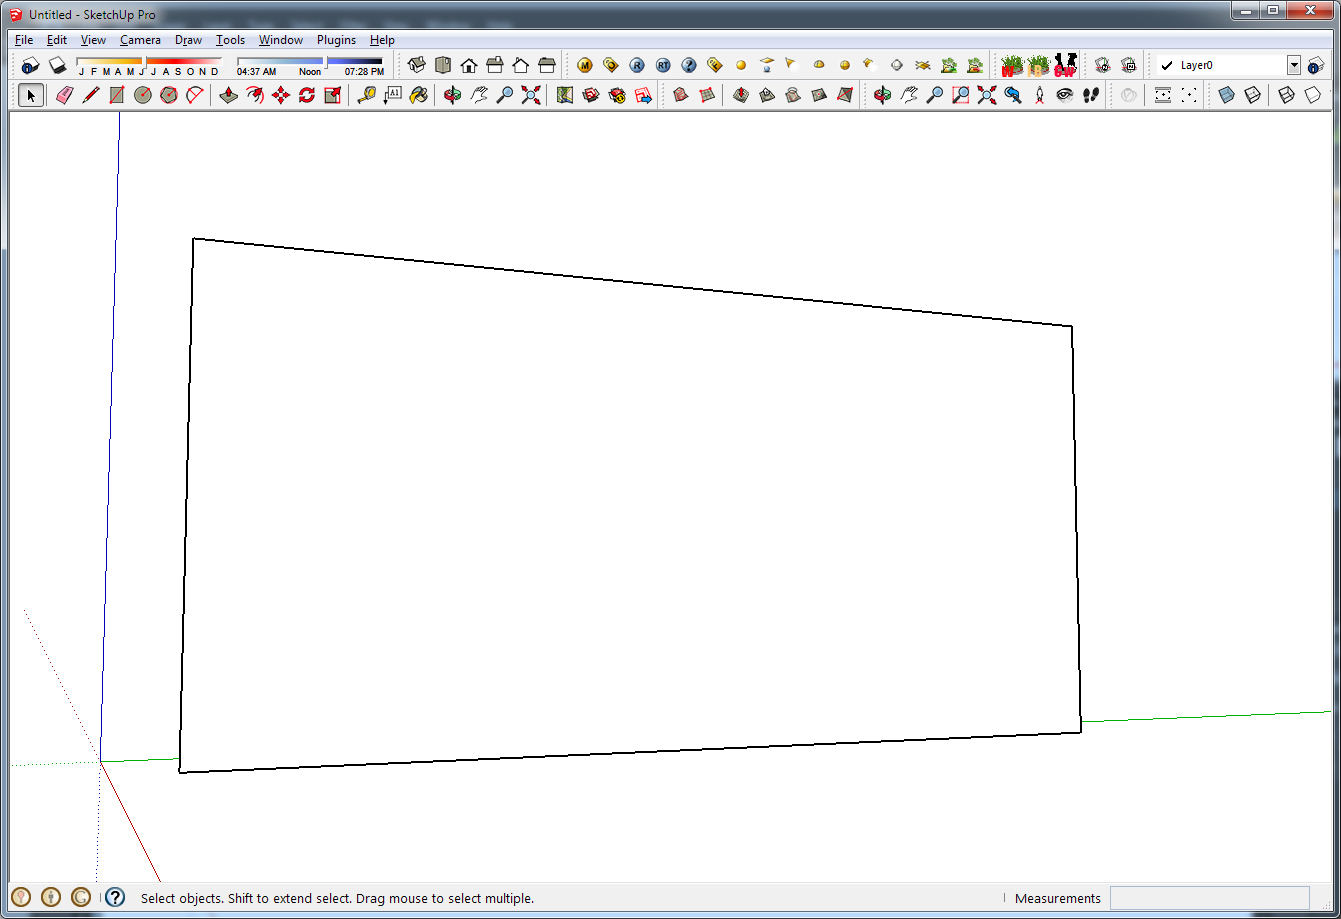Image resolution: width=1341 pixels, height=919 pixels.
Task: Switch to Front view house icon
Action: [469, 65]
